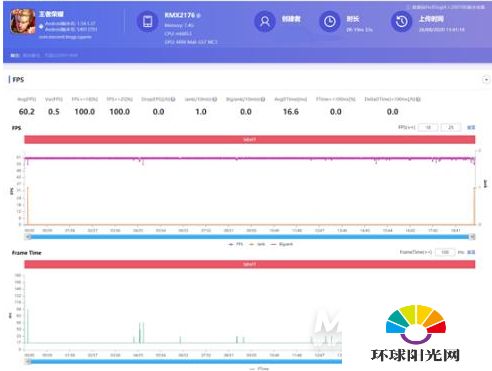Click the creator user profile icon
Image resolution: width=492 pixels, height=371 pixels.
pyautogui.click(x=265, y=22)
